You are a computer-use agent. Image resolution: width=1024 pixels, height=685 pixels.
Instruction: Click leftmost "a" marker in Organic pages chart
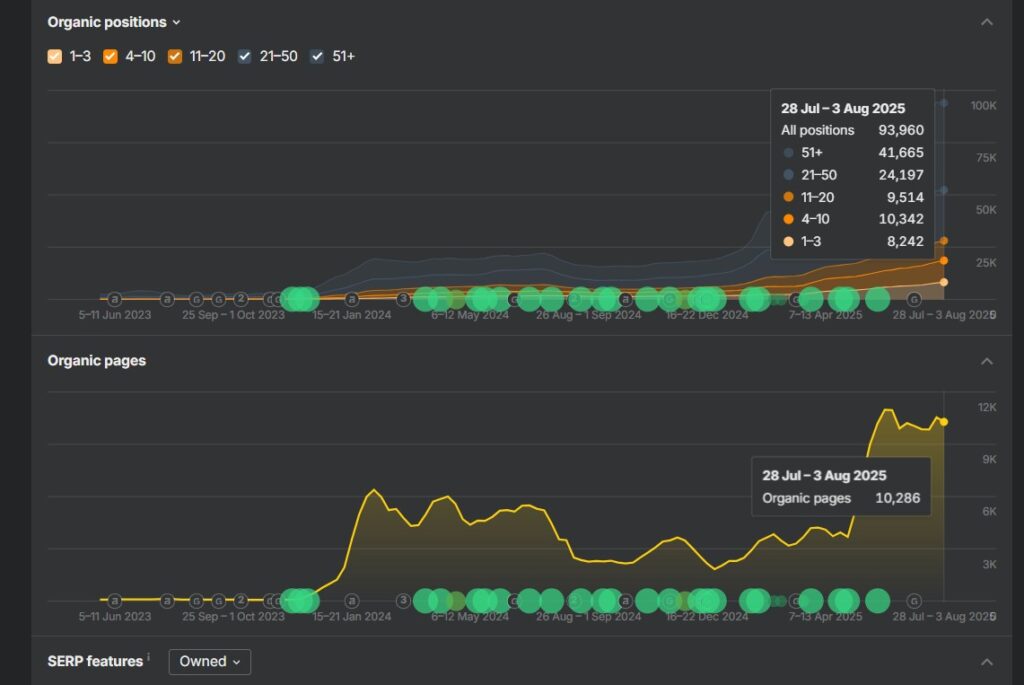pos(114,600)
